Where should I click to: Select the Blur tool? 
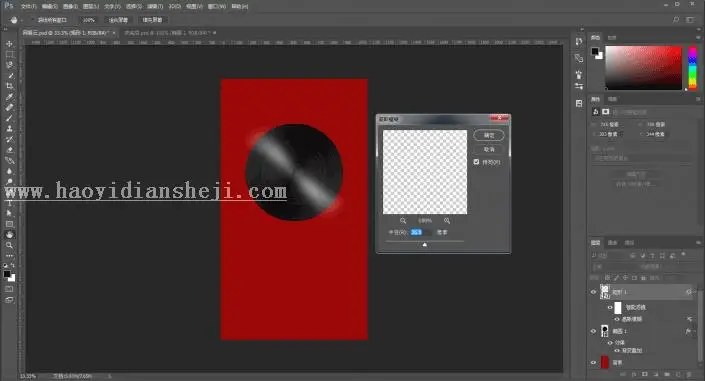tap(9, 171)
